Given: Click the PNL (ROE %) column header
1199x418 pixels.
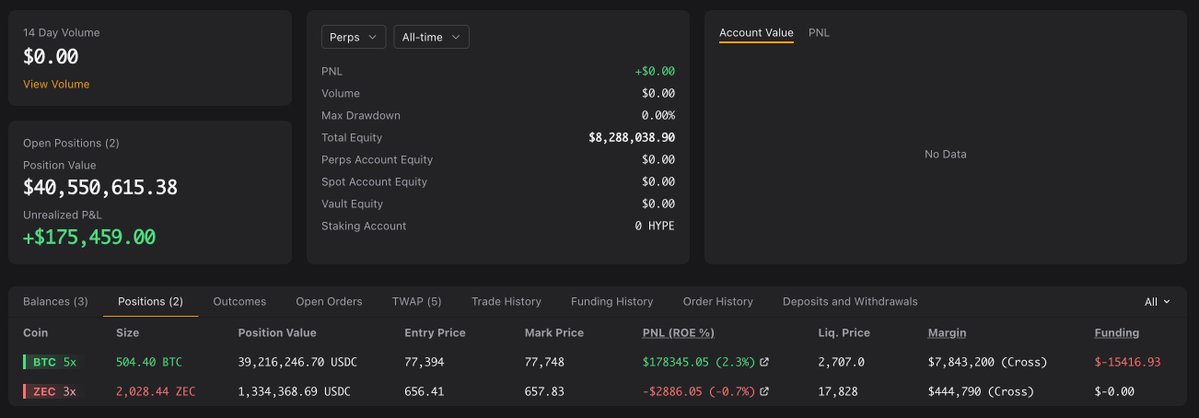Looking at the screenshot, I should point(678,333).
